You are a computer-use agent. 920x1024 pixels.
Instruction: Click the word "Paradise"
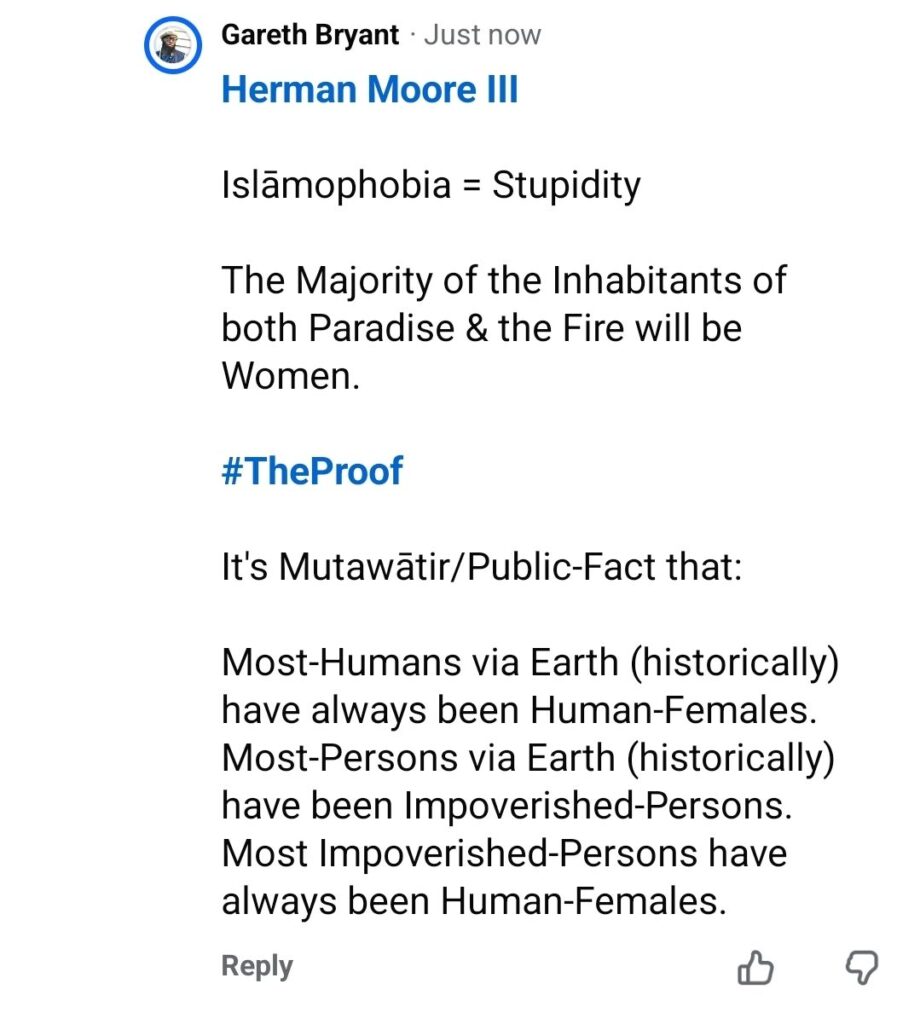click(382, 328)
